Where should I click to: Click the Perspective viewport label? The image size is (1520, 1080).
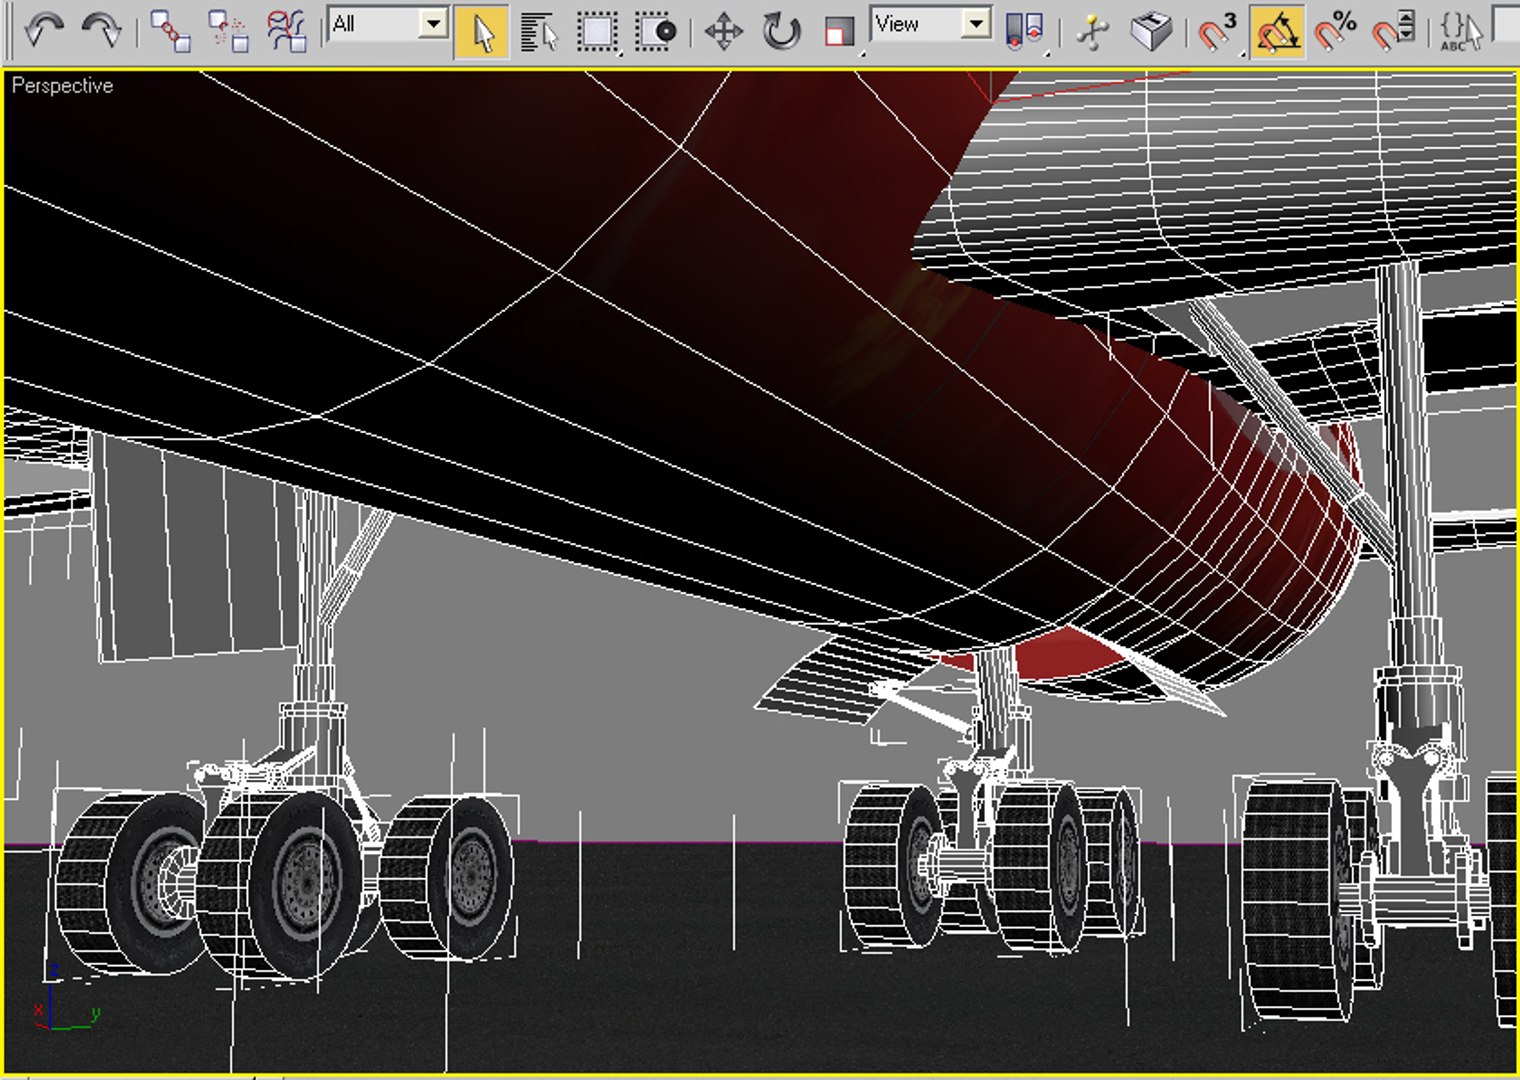click(62, 86)
